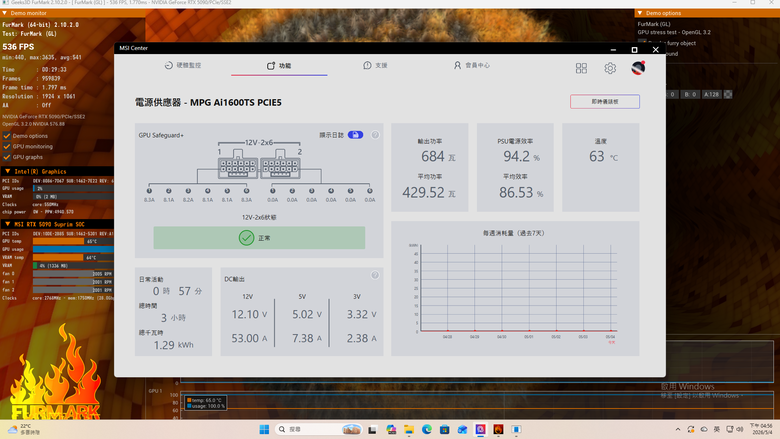This screenshot has height=439, width=780.
Task: Select the 684 watt output power value
Action: tap(433, 157)
